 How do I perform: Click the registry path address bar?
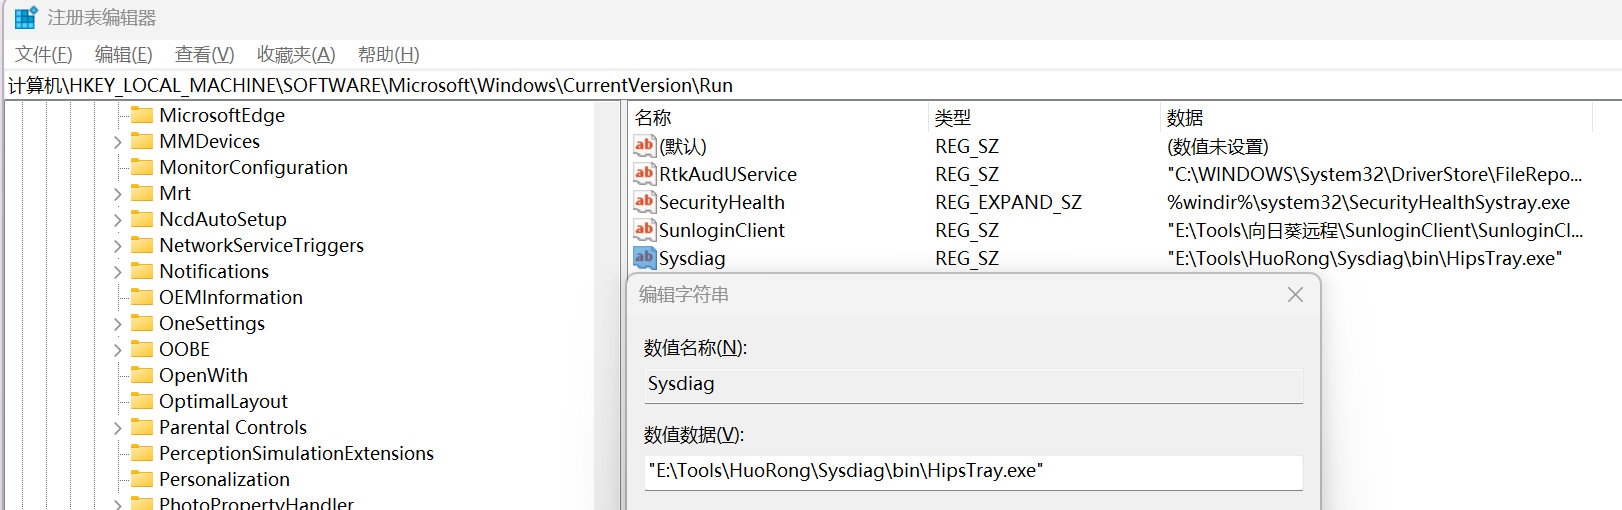click(811, 85)
